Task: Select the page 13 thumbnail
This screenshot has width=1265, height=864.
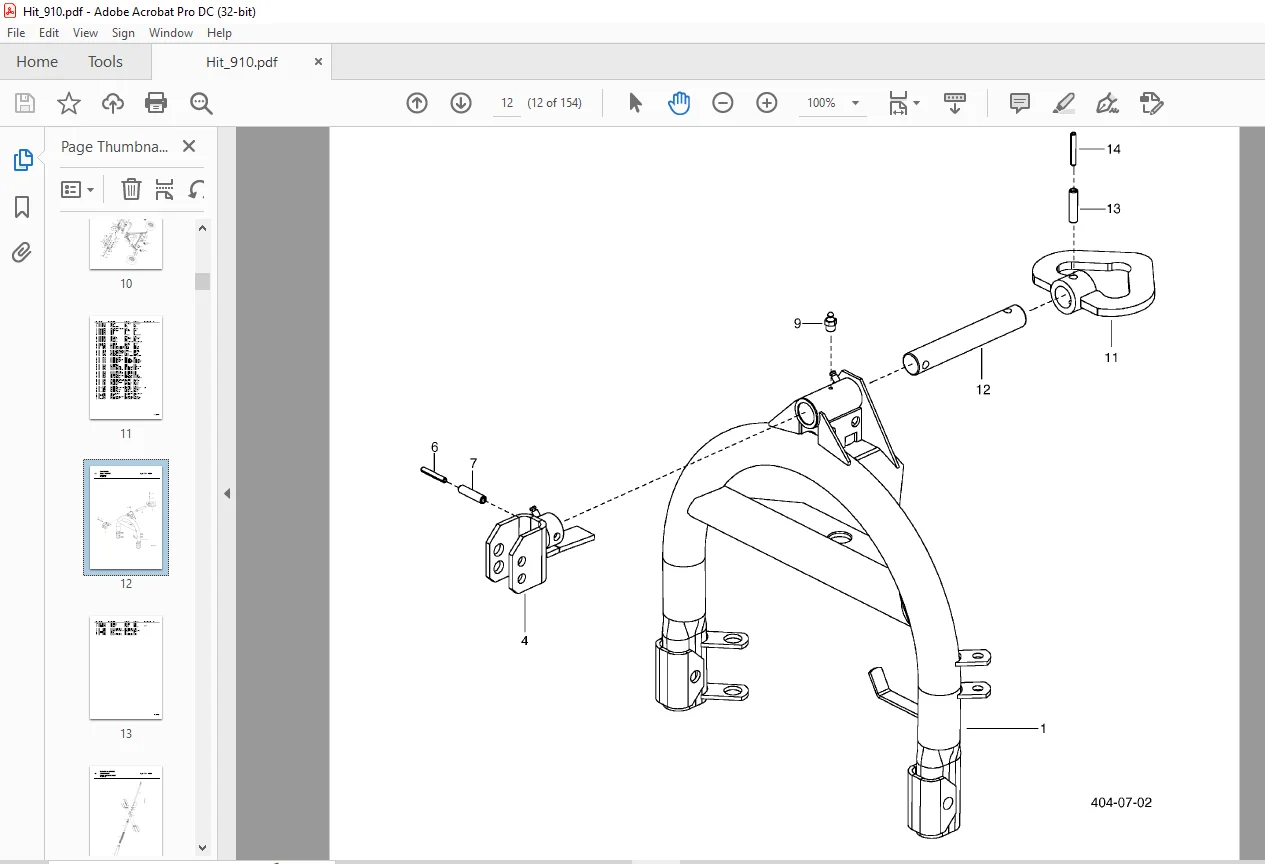Action: point(126,667)
